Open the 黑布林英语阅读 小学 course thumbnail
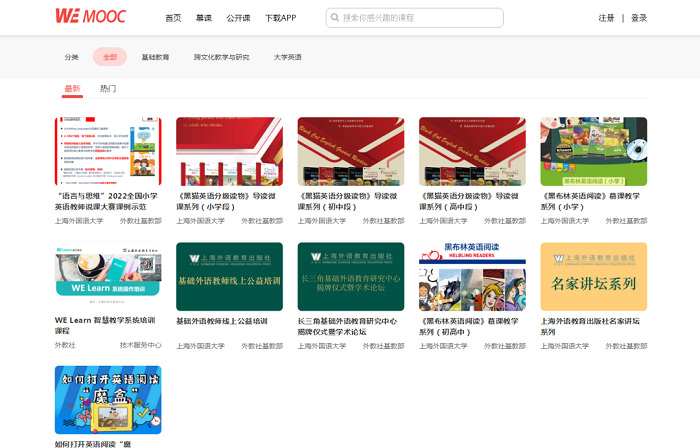Viewport: 700px width, 448px height. (x=594, y=151)
